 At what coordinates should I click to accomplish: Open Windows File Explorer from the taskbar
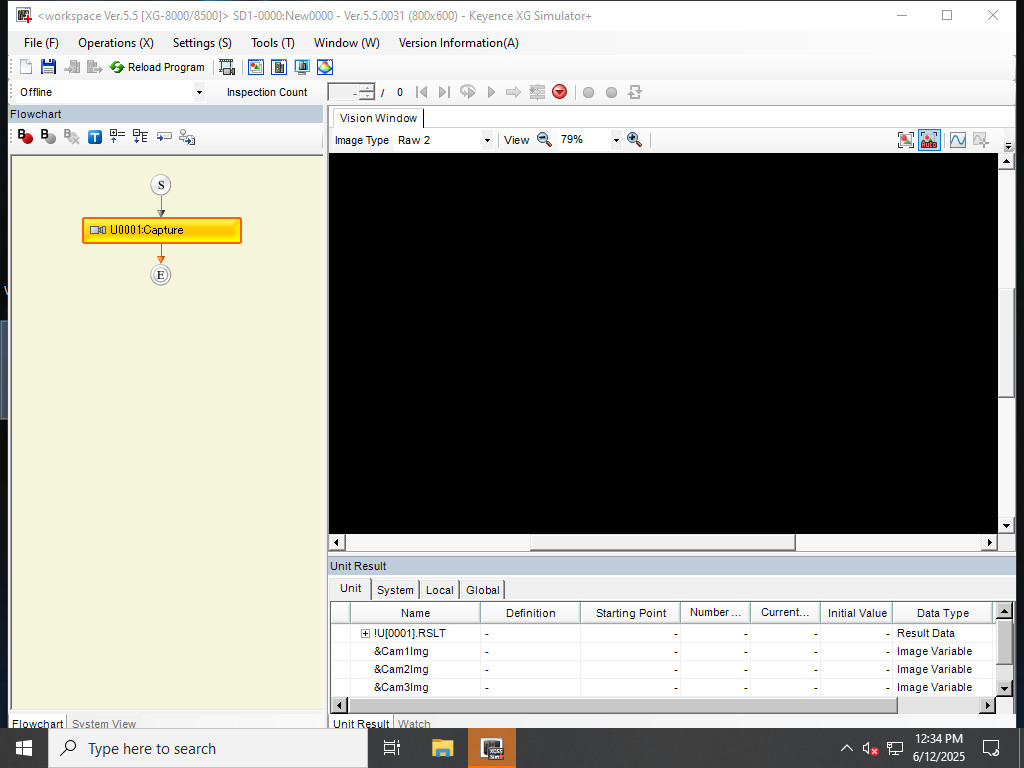[x=442, y=748]
